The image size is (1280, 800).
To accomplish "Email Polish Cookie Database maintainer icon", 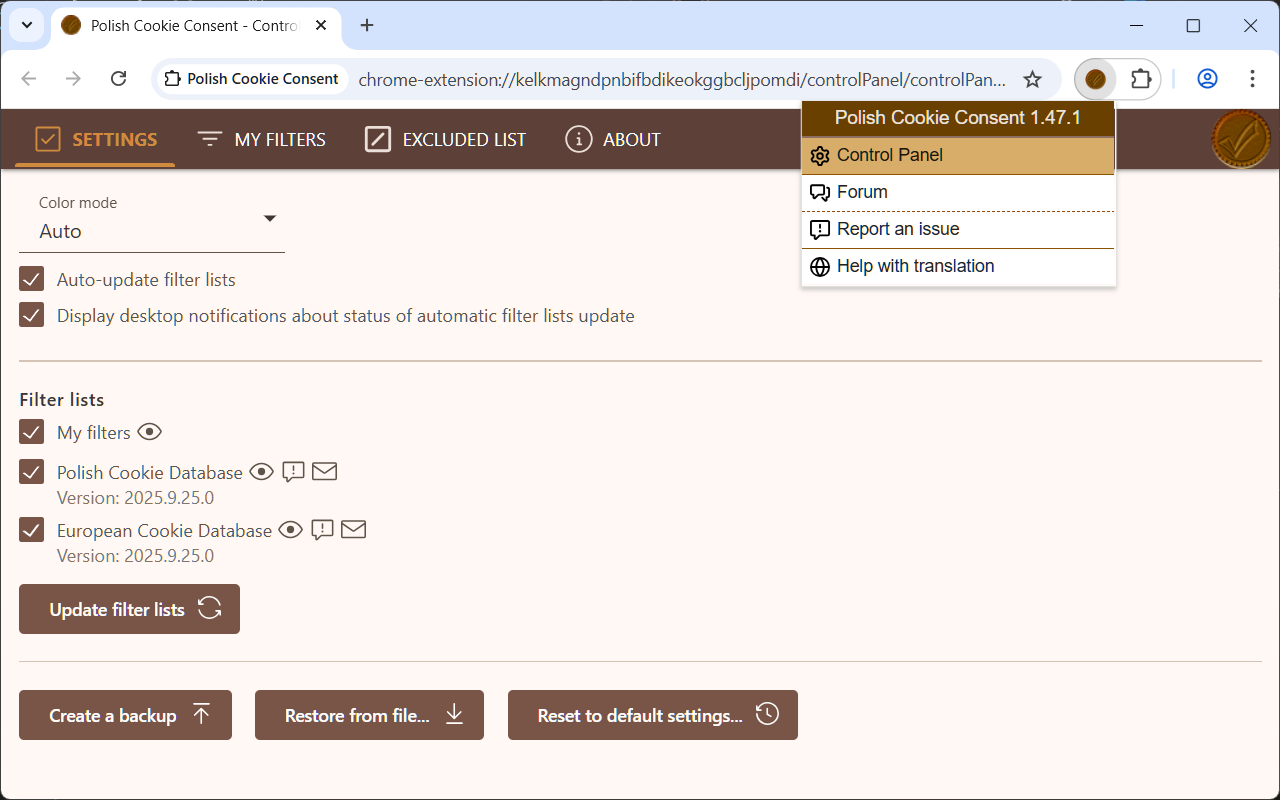I will 324,471.
